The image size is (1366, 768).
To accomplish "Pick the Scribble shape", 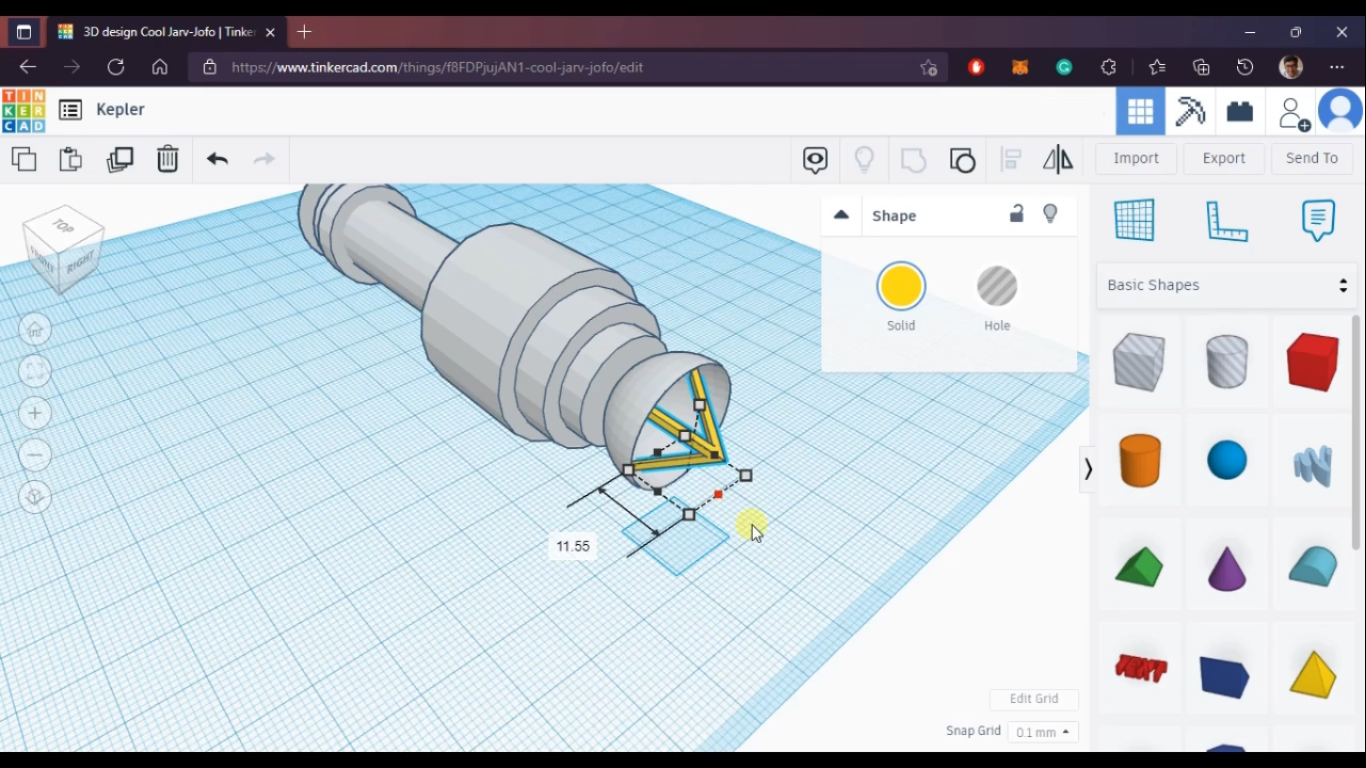I will coord(1312,465).
